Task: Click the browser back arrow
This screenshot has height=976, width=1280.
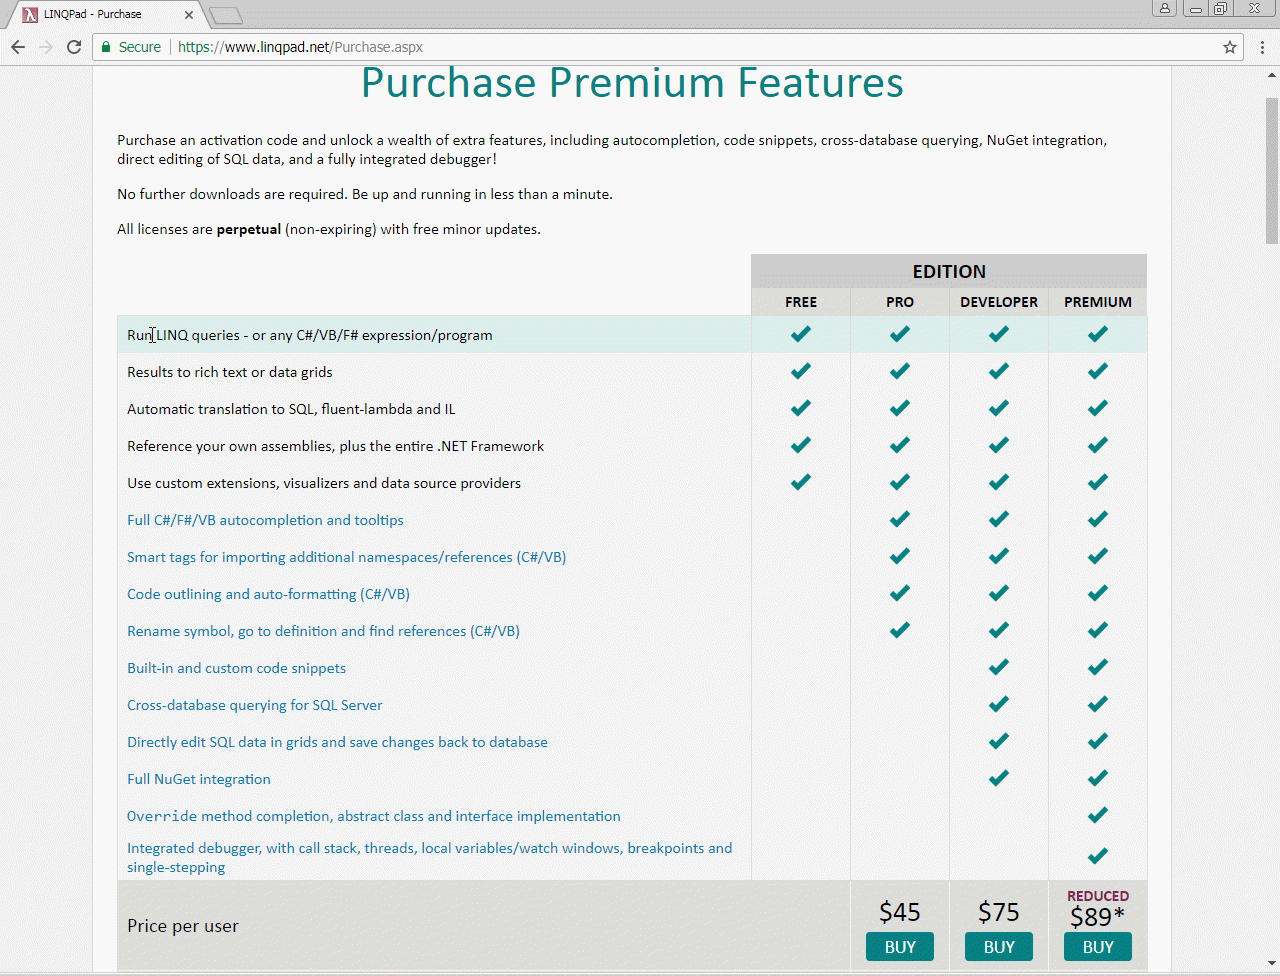Action: [18, 47]
